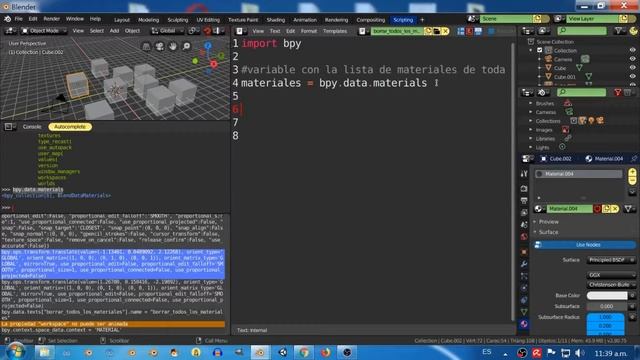
Task: Click the zoom magnifier icon in the viewport
Action: 186,47
